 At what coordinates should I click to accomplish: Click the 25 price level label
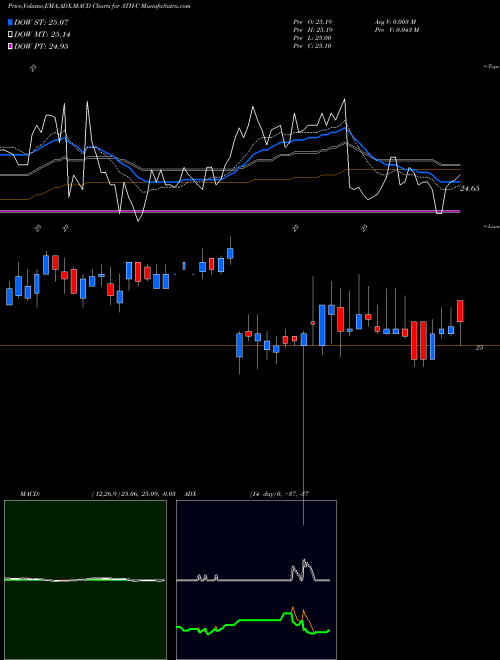coord(479,348)
